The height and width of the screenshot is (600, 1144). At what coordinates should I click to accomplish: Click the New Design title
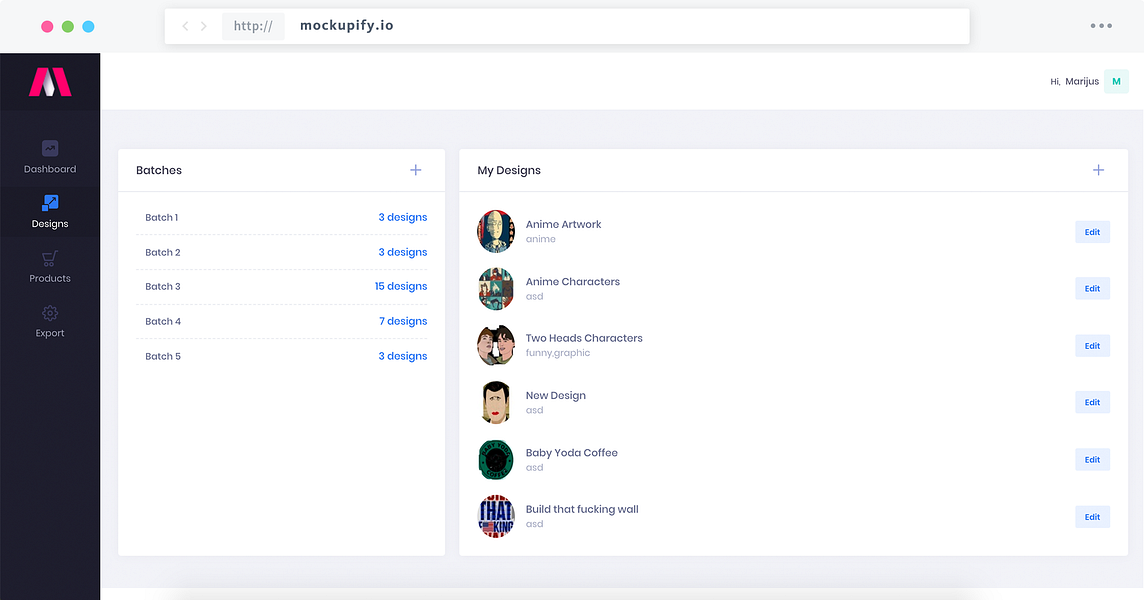click(555, 396)
